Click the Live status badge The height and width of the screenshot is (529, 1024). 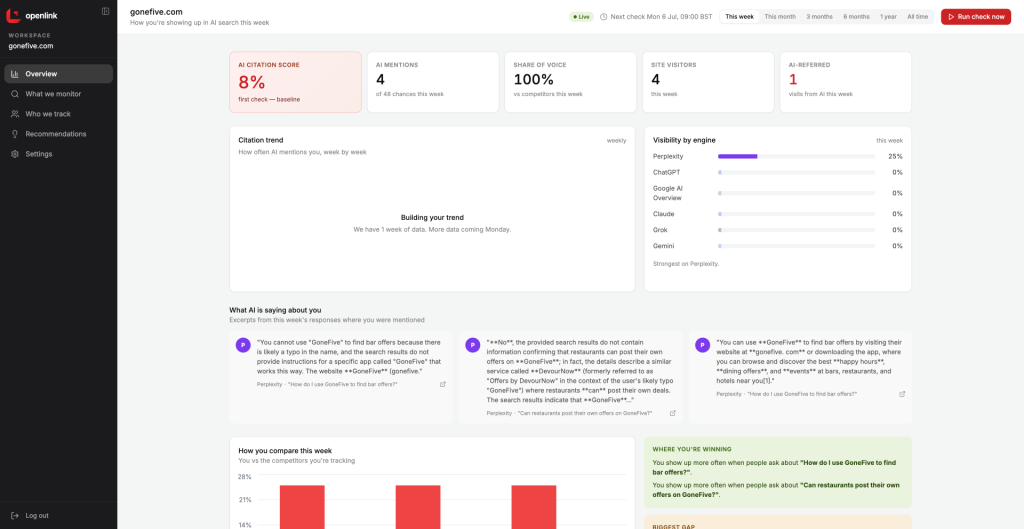click(581, 17)
